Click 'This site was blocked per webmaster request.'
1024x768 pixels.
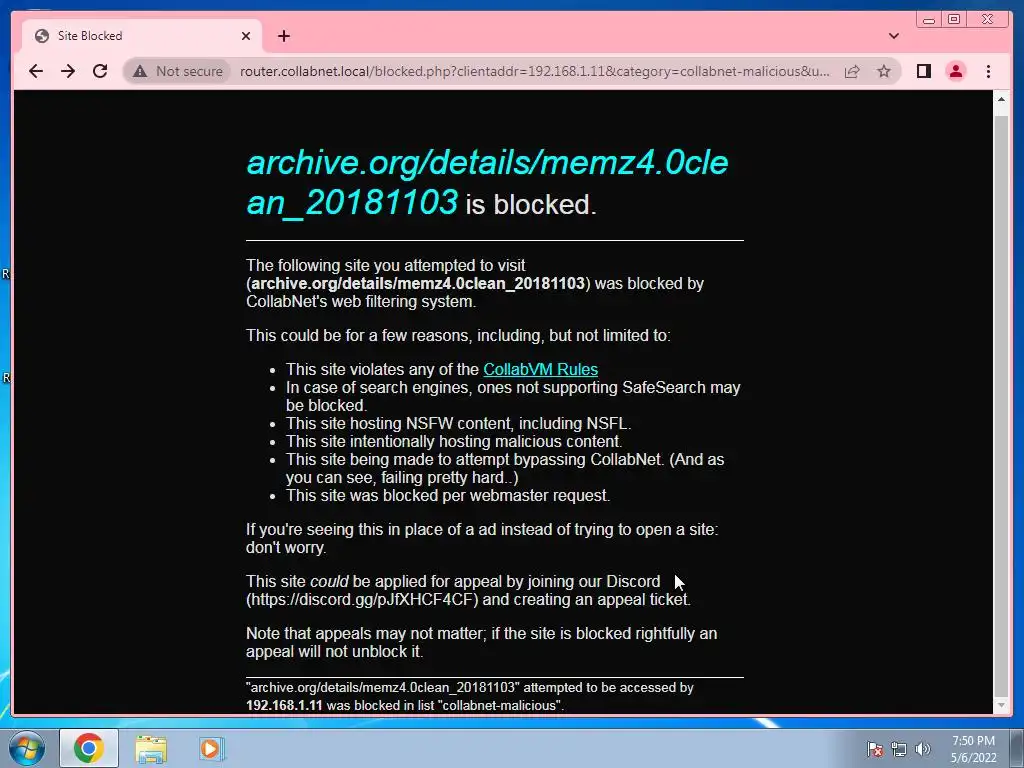[x=448, y=495]
